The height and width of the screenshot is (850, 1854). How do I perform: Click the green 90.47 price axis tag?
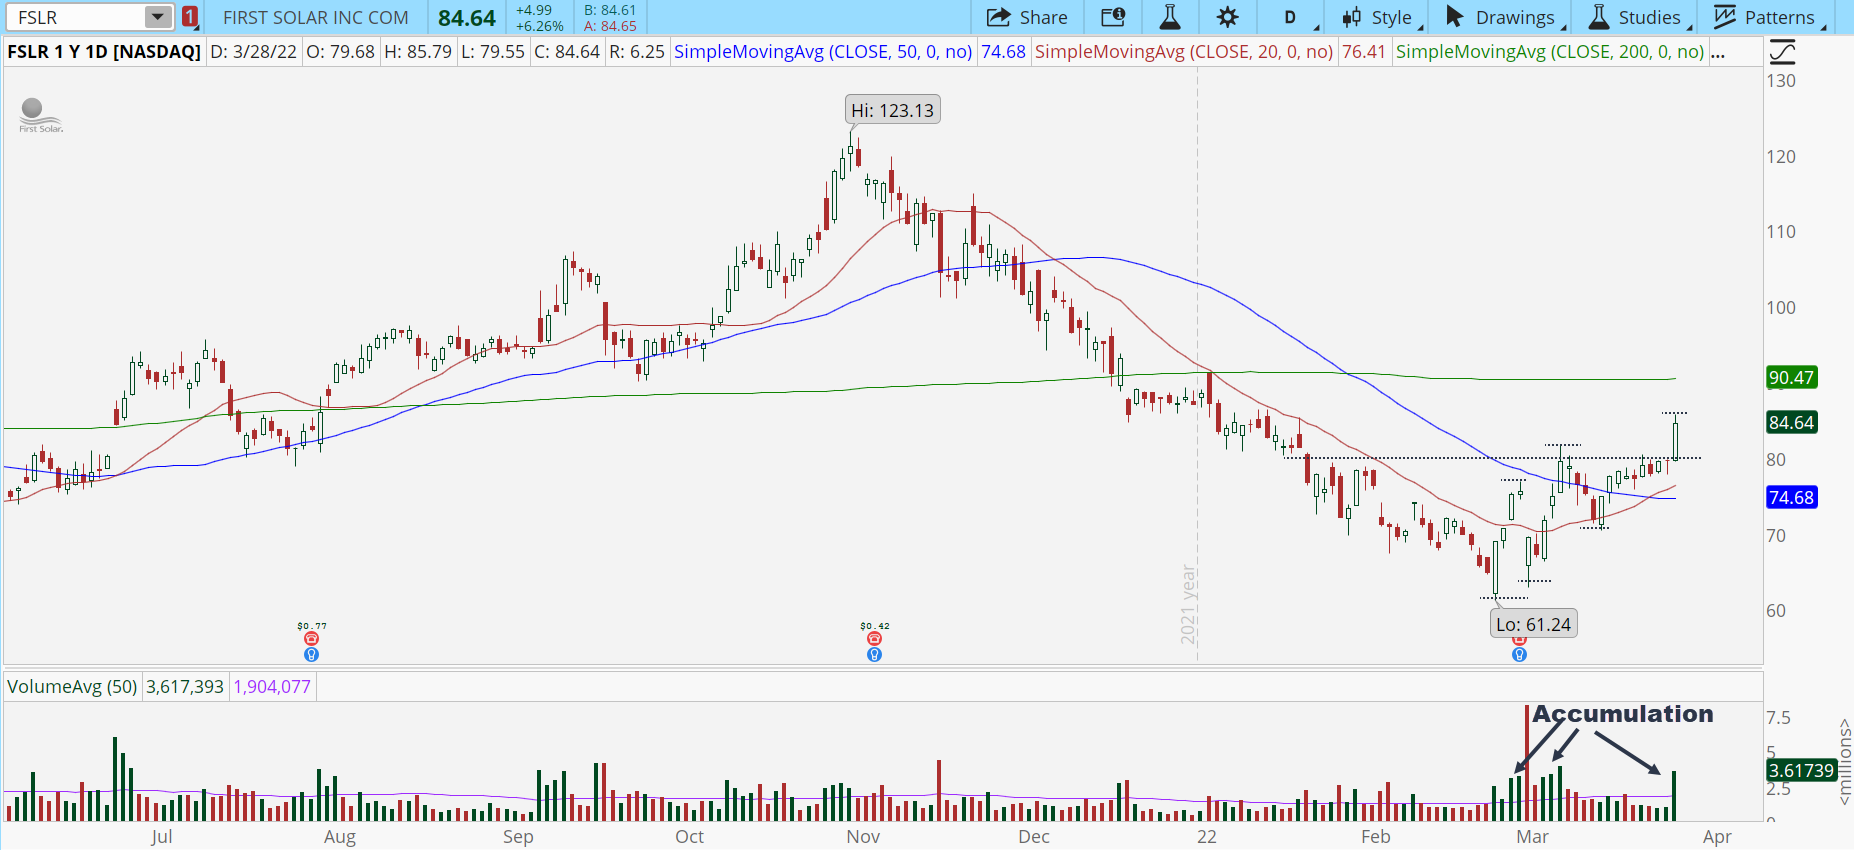[x=1791, y=378]
